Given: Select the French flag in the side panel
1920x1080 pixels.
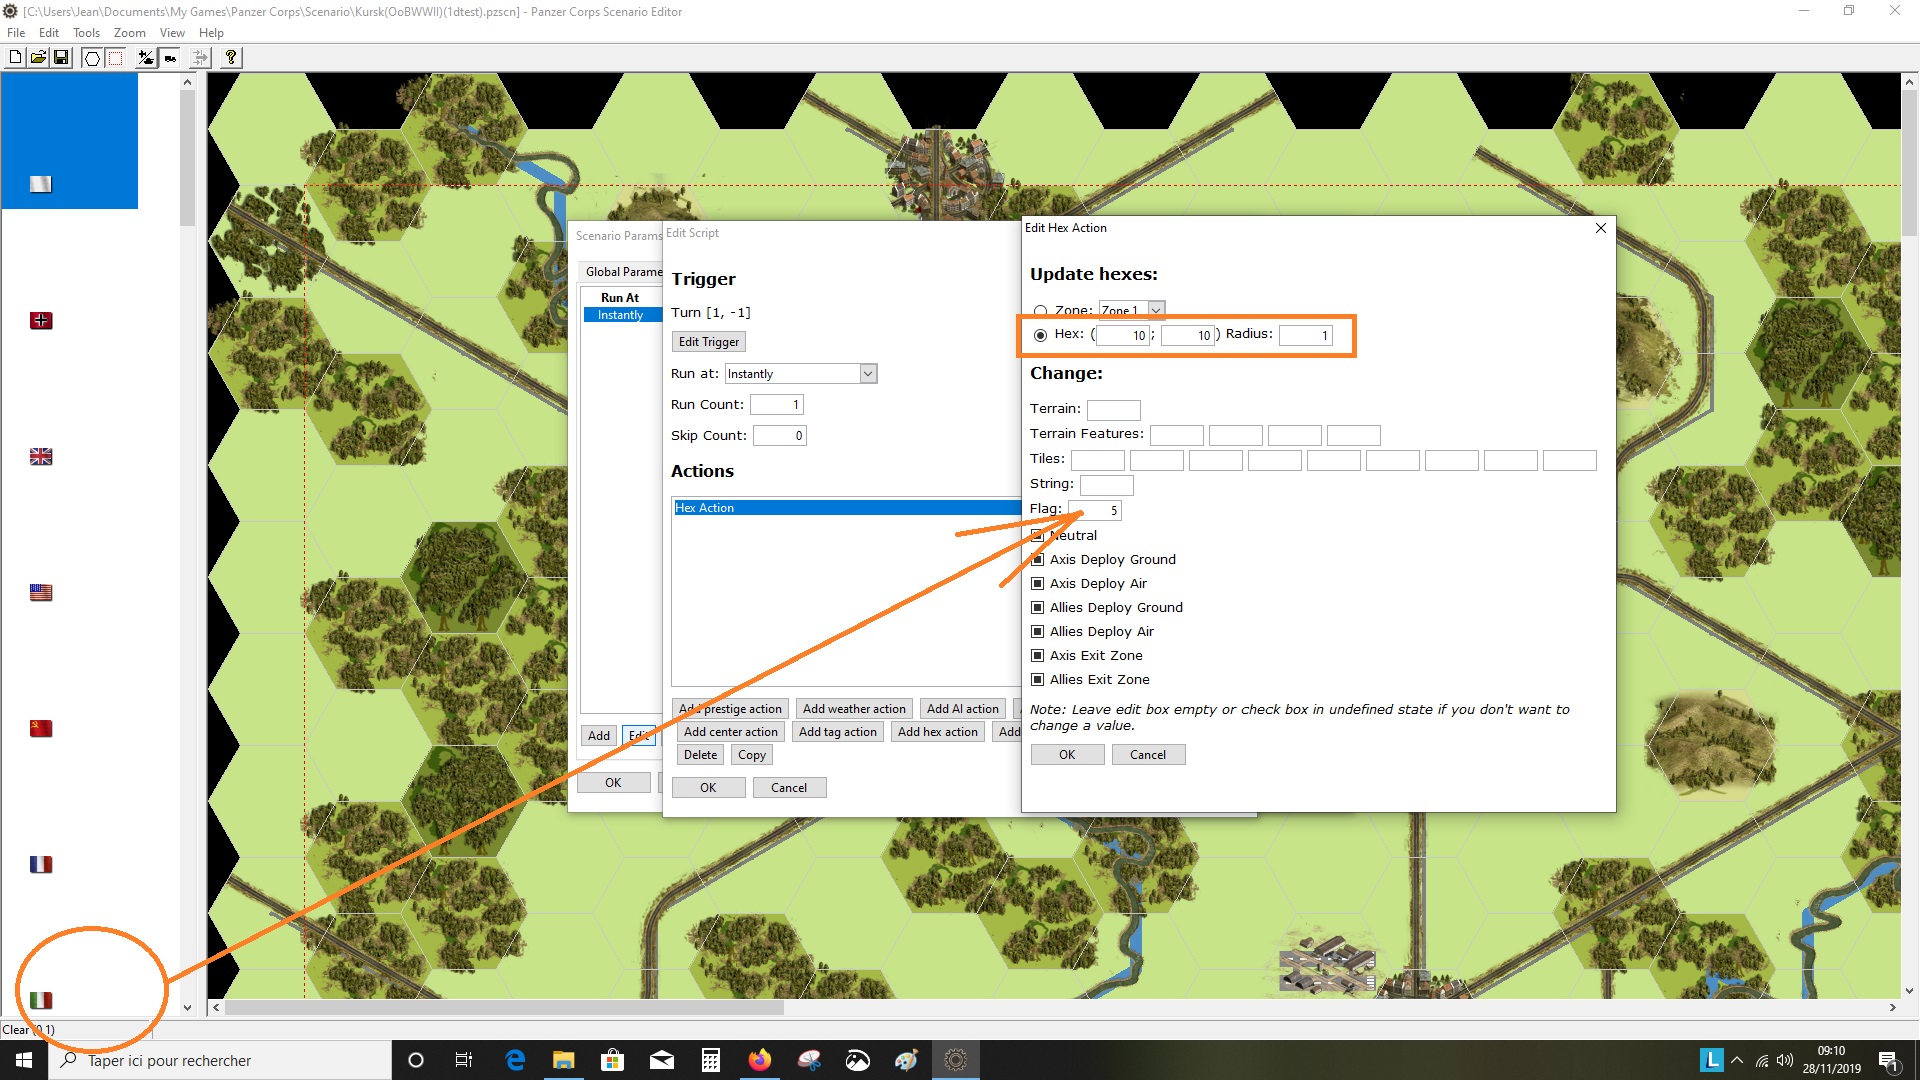Looking at the screenshot, I should (41, 865).
